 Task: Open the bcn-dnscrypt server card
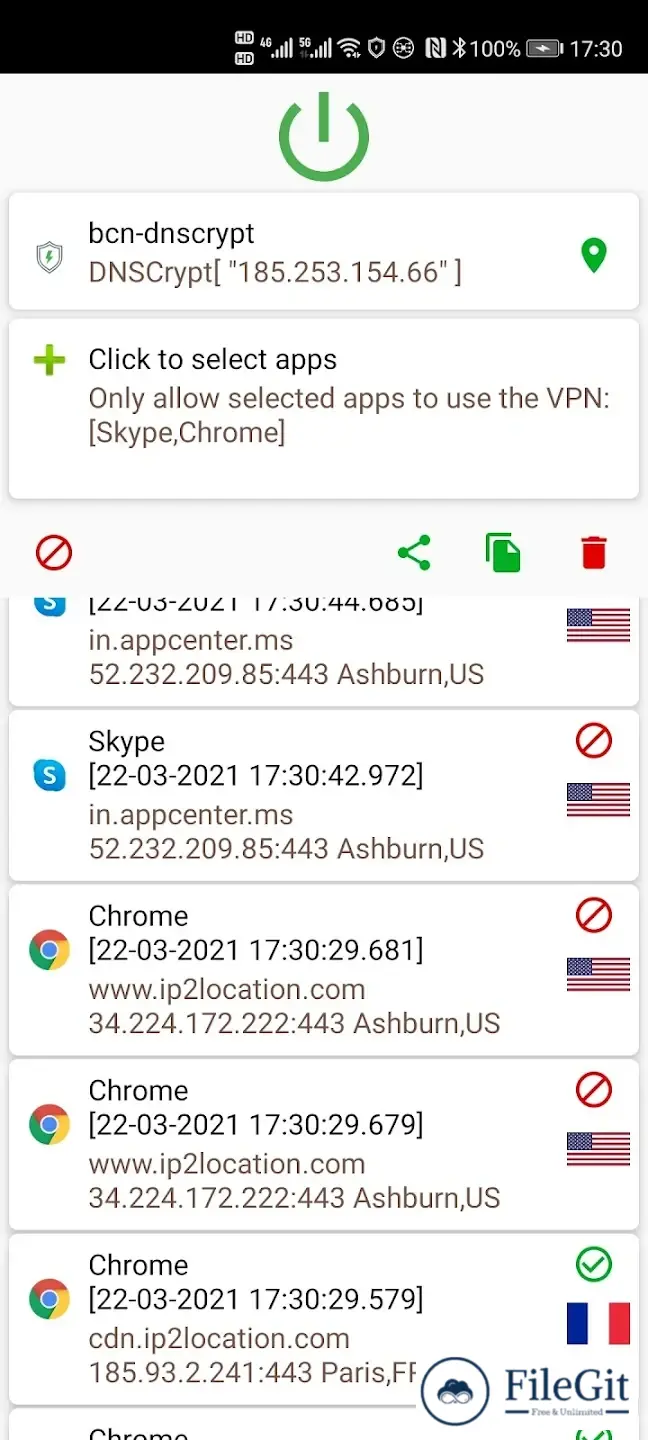(324, 251)
